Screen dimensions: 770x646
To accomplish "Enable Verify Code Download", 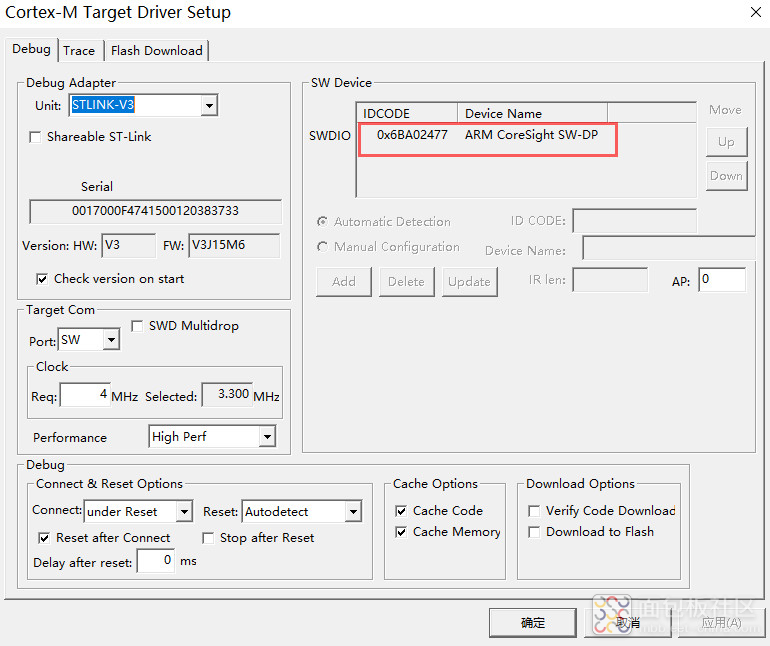I will coord(535,511).
